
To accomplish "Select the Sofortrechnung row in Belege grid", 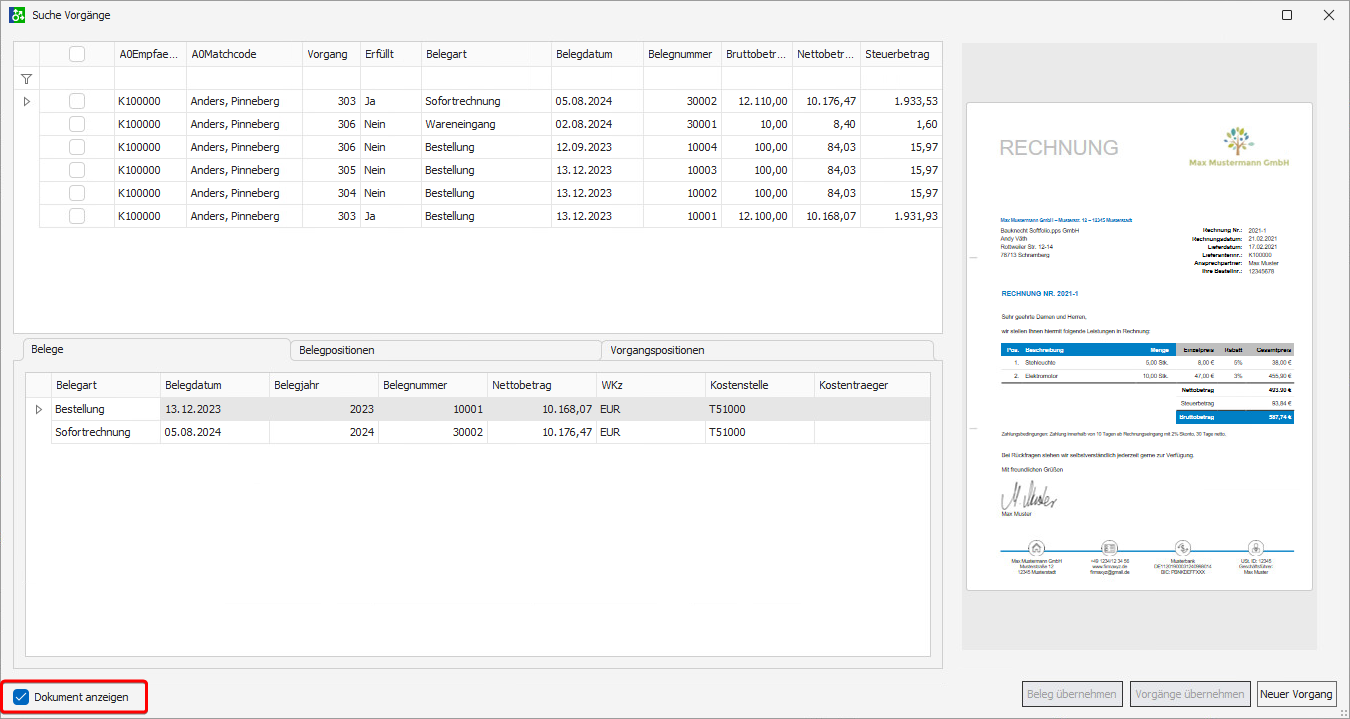I will coord(105,432).
